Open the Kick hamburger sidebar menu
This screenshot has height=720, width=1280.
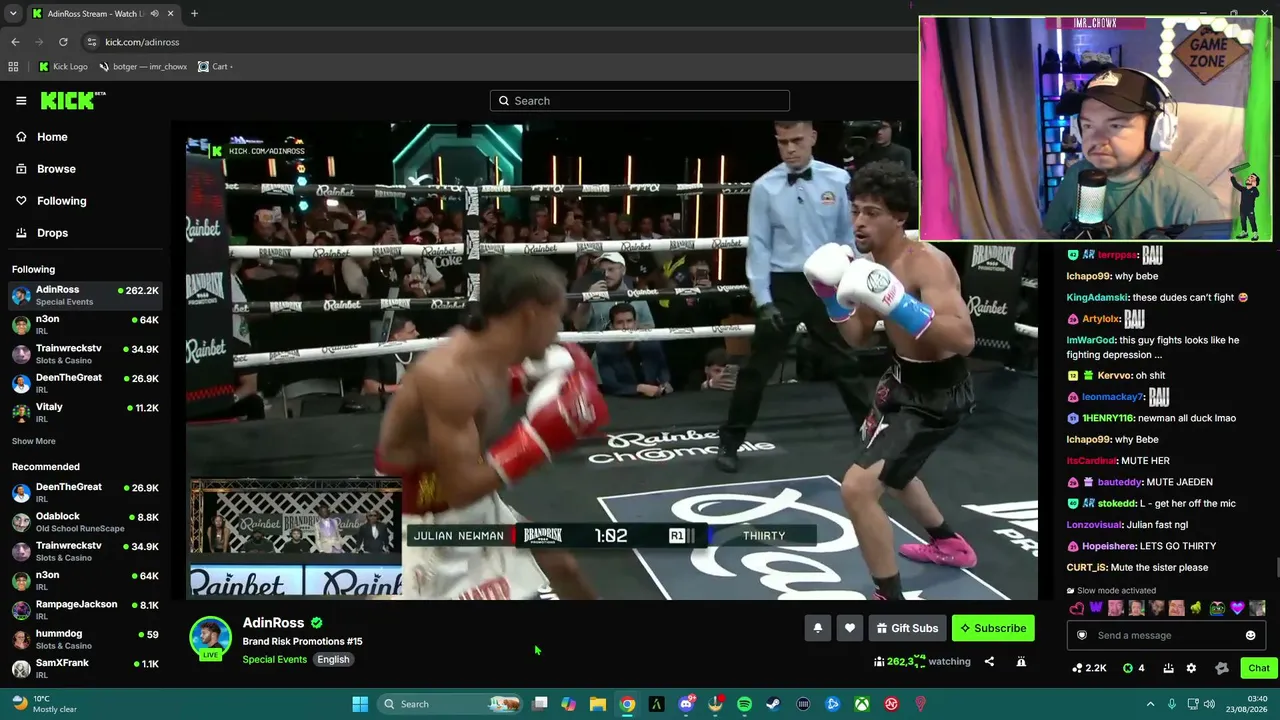point(21,100)
